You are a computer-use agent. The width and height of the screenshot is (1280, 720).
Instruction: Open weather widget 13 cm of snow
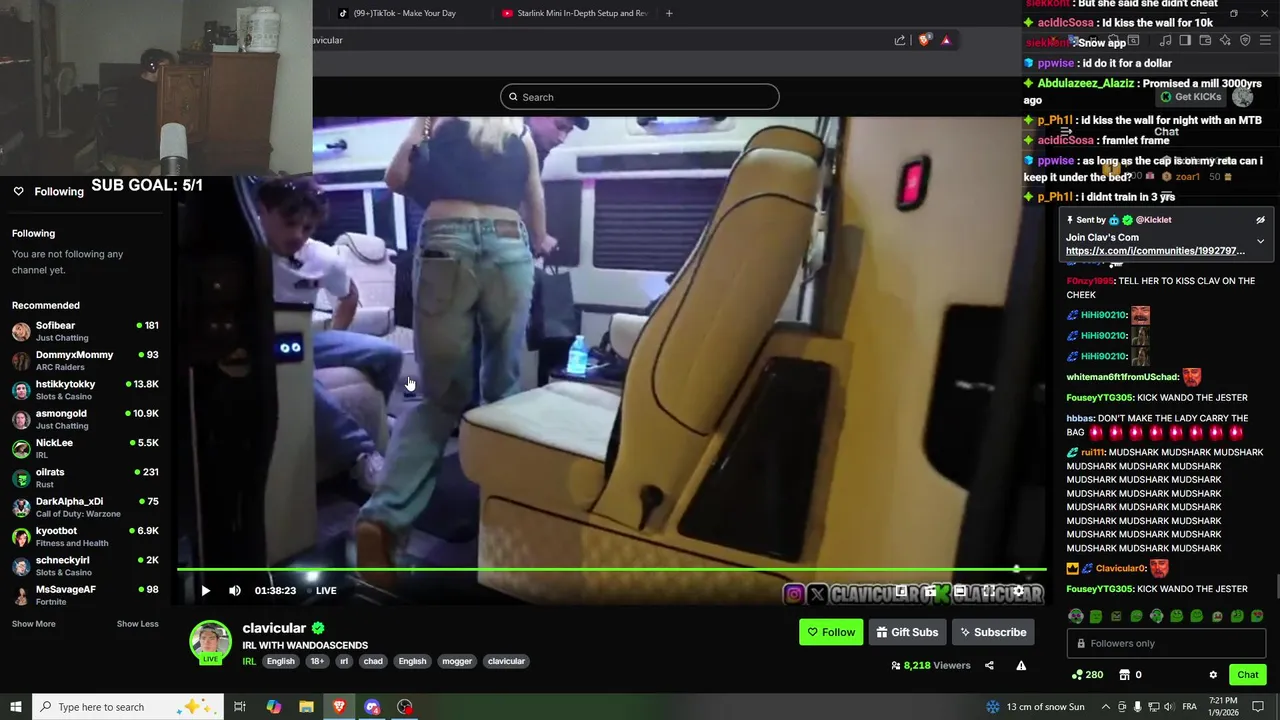click(x=1035, y=707)
